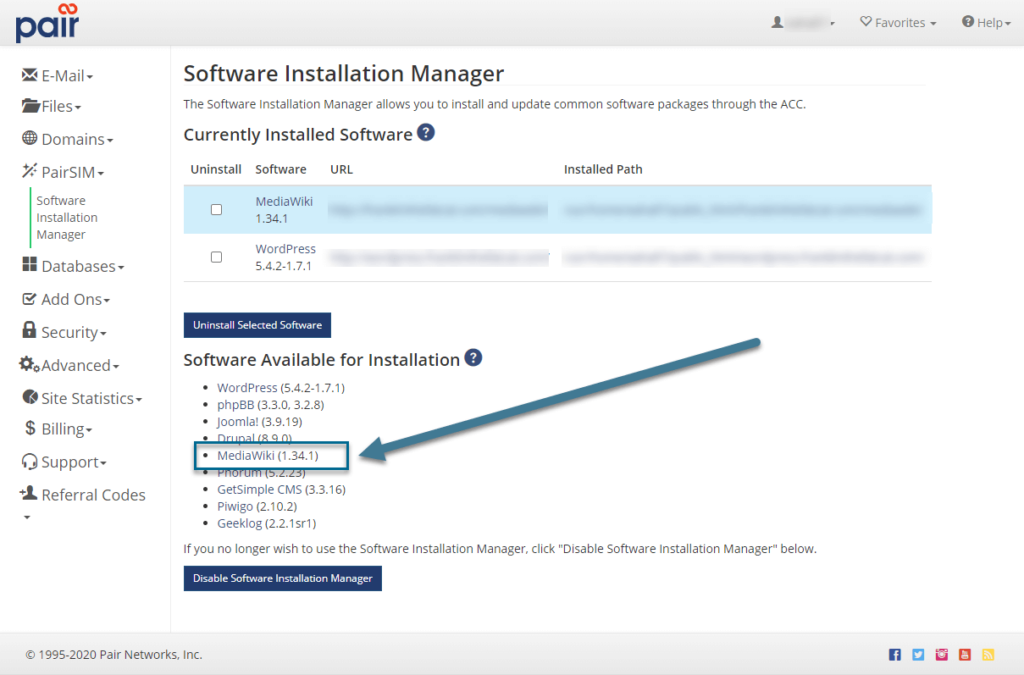The width and height of the screenshot is (1024, 675).
Task: Click help icon beside Software Available for Installation
Action: [473, 358]
